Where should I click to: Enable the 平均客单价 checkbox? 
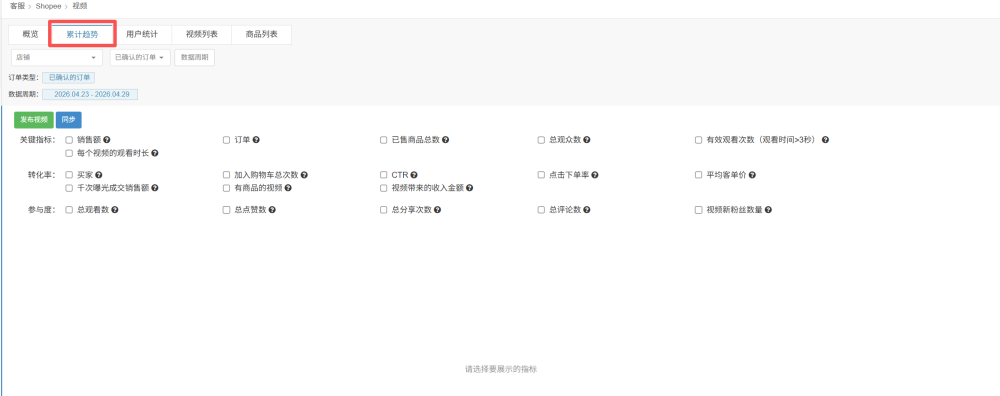[x=698, y=175]
